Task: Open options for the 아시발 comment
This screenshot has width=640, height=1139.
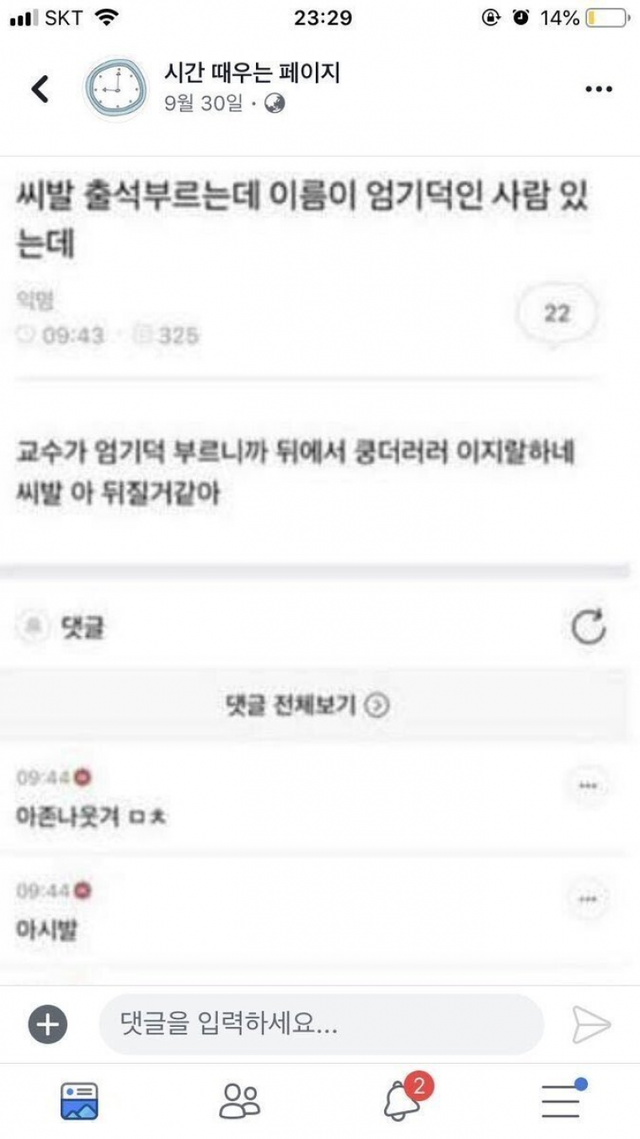Action: (588, 899)
